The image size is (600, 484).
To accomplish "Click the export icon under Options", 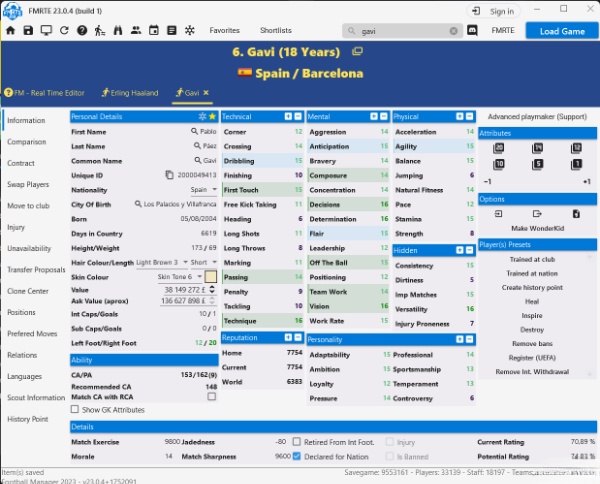I will point(537,213).
